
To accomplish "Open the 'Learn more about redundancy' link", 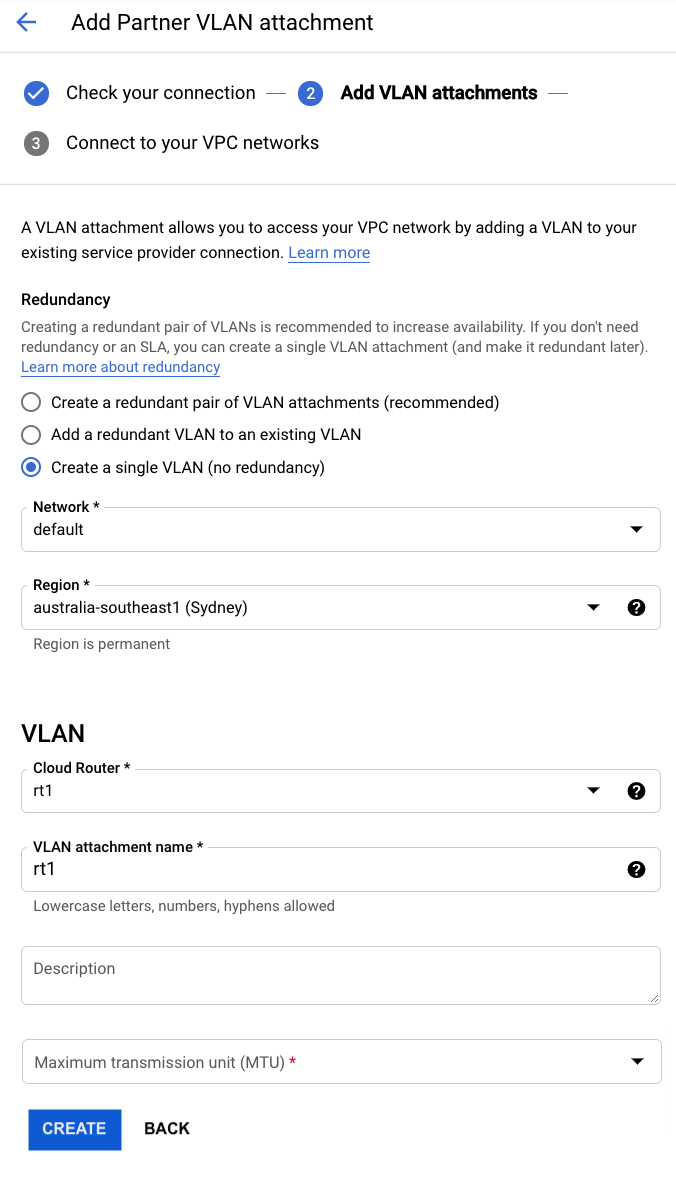I will 120,367.
